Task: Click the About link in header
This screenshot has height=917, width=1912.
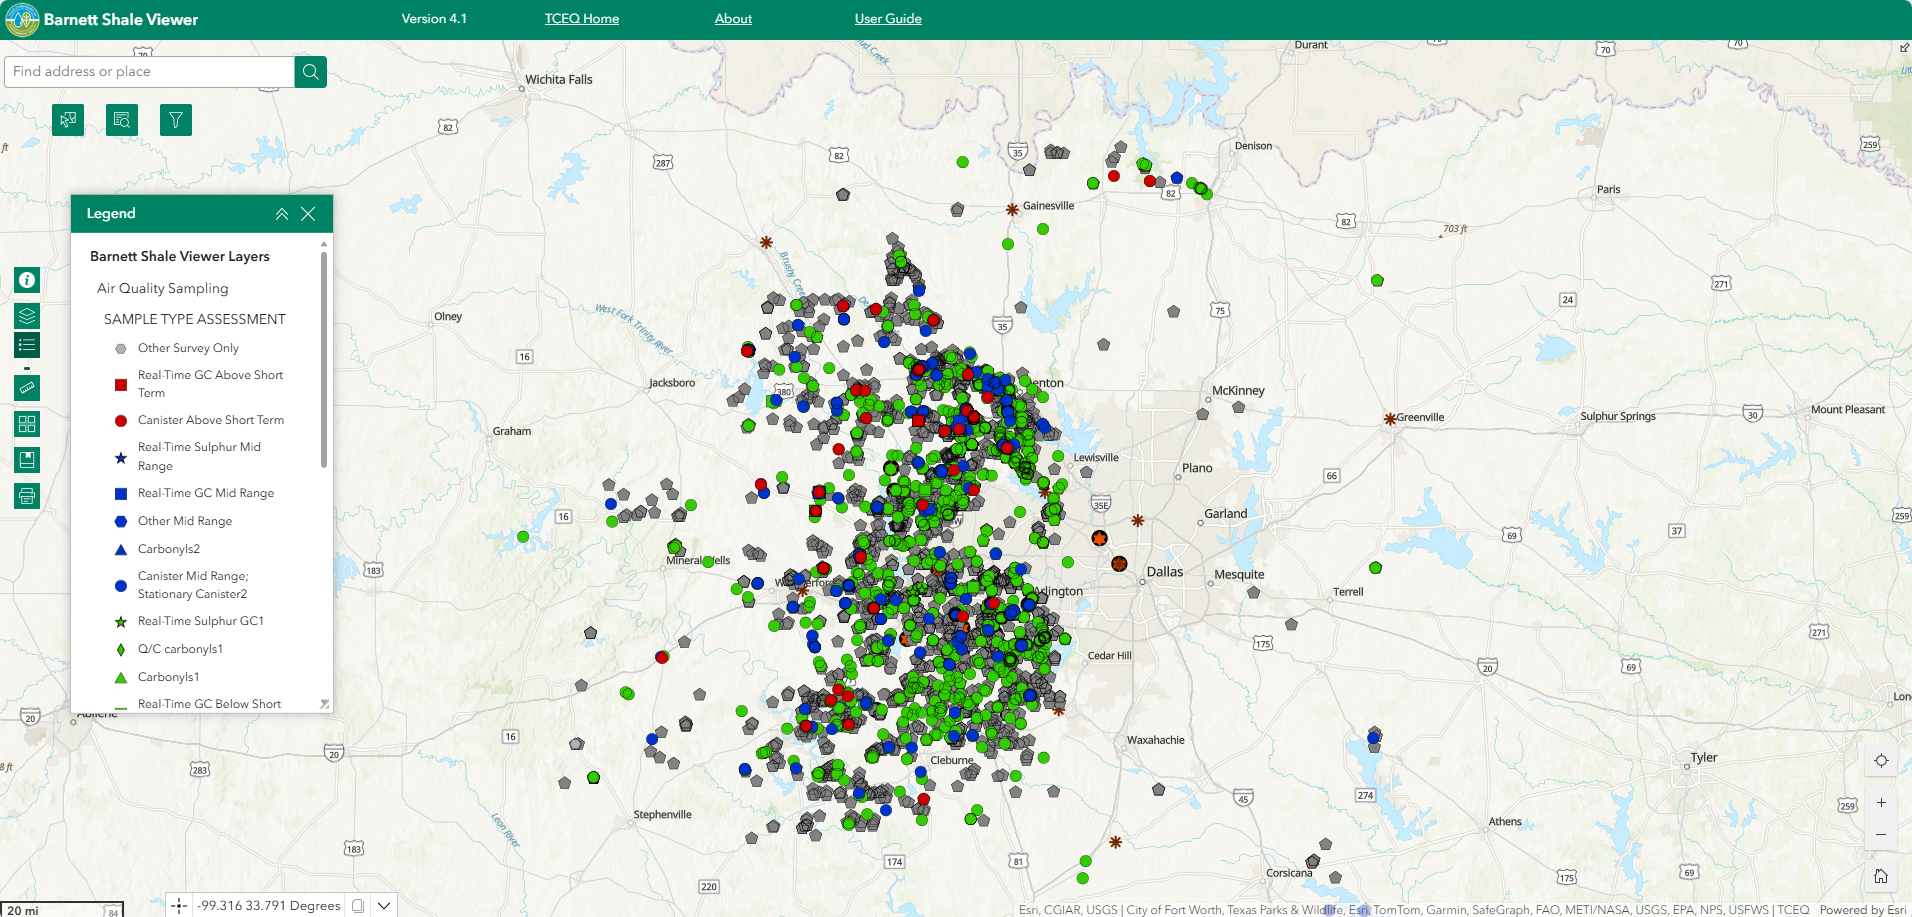Action: pos(733,19)
